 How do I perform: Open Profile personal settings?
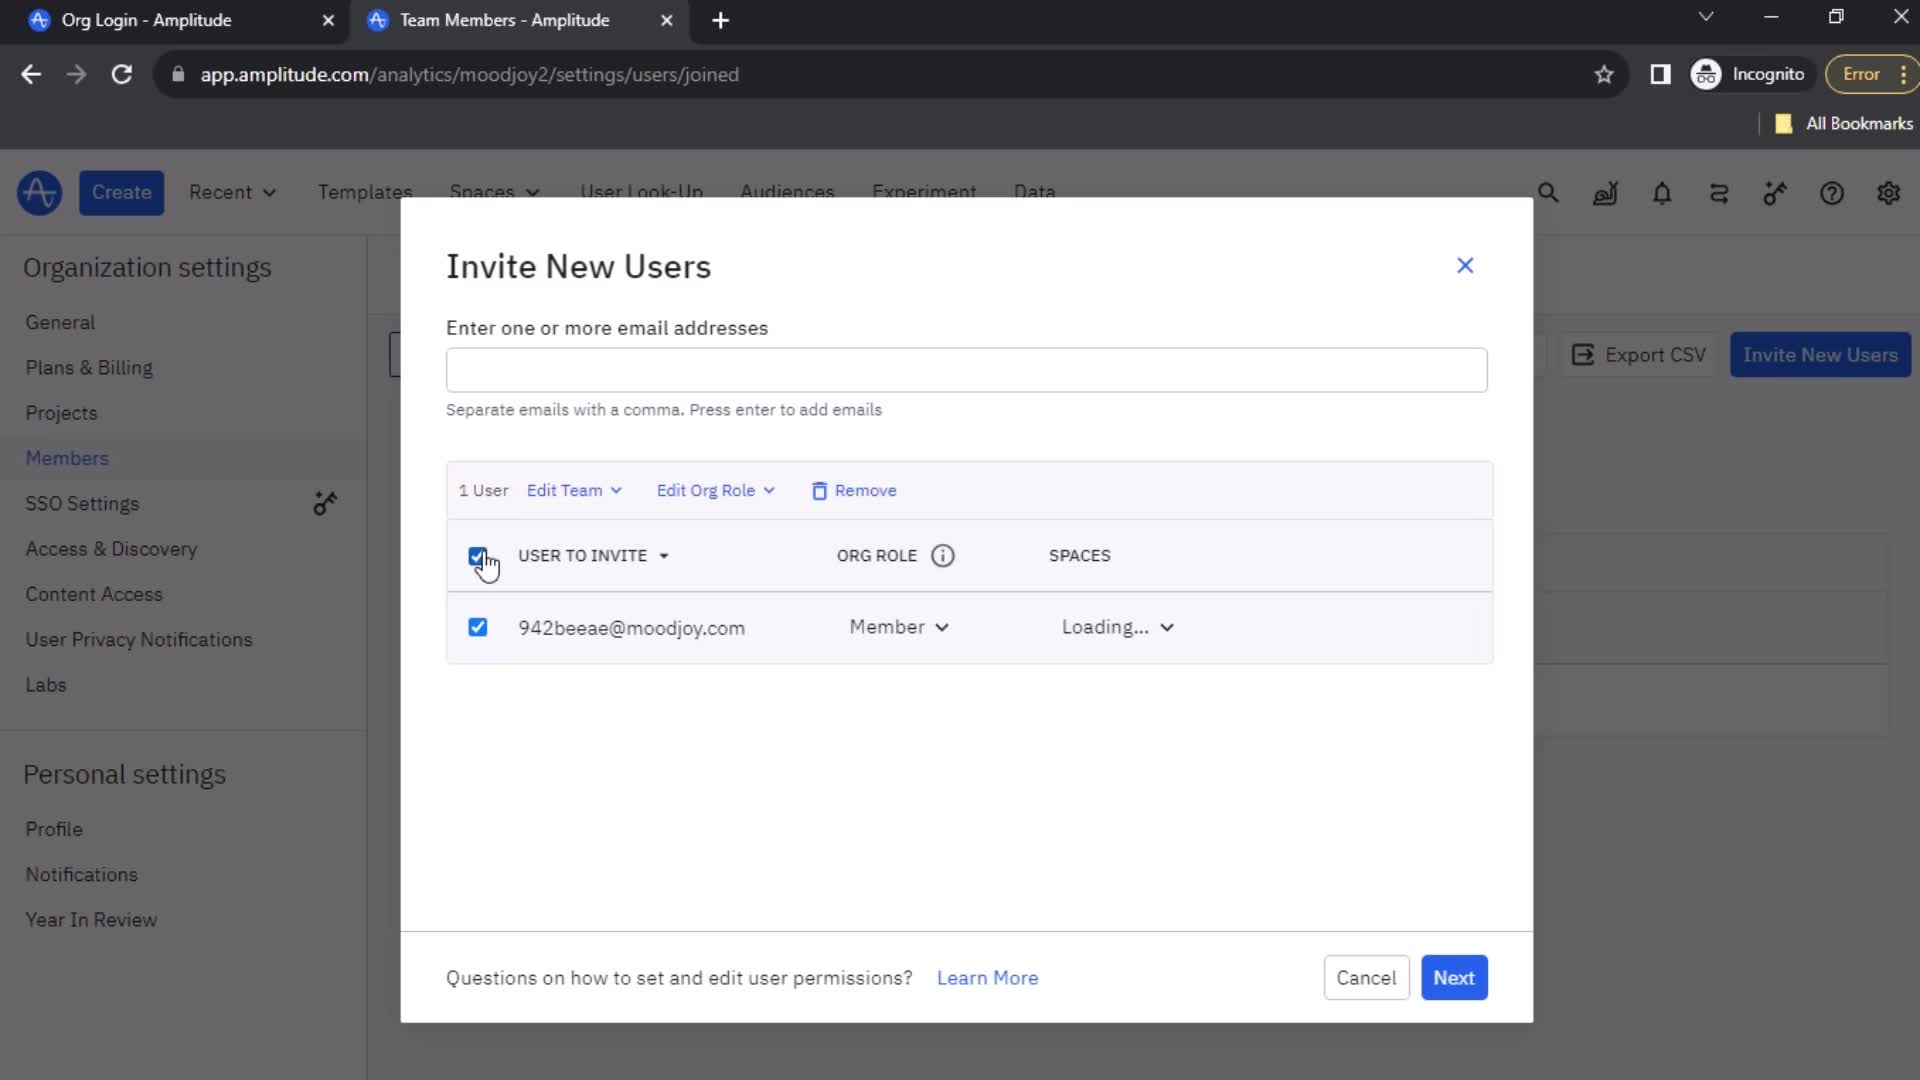tap(54, 829)
